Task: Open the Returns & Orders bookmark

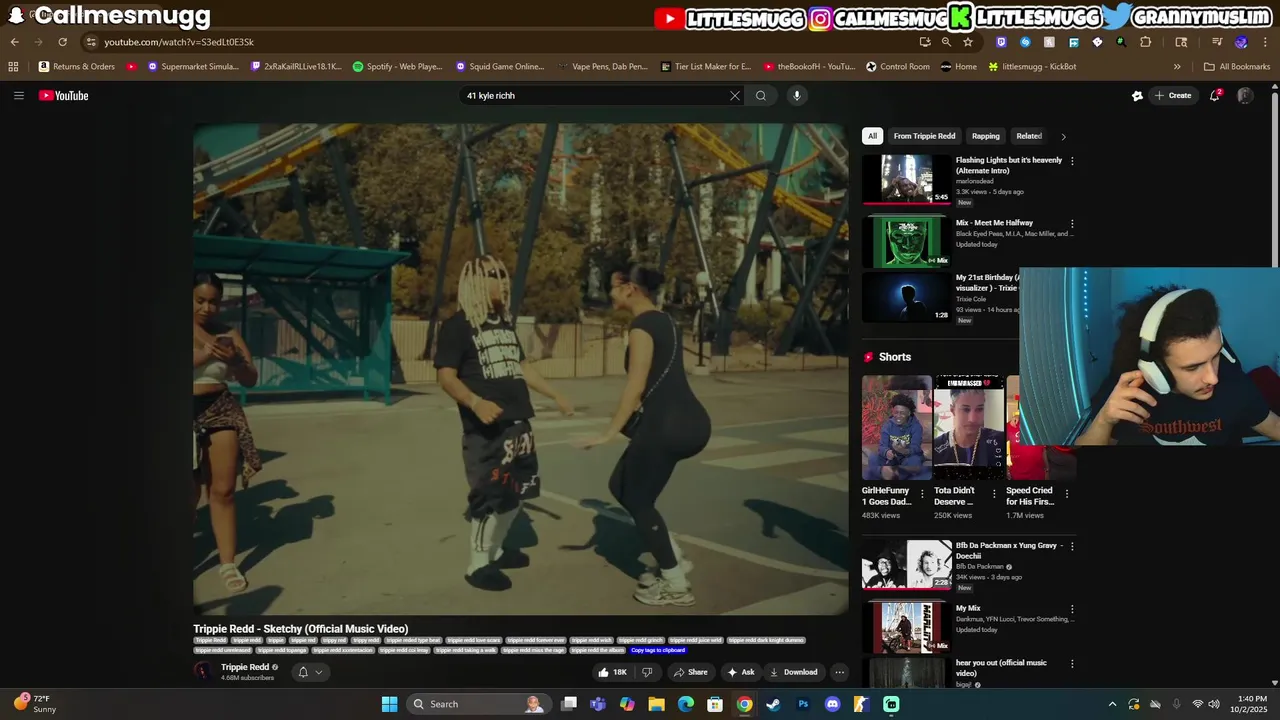Action: point(77,67)
